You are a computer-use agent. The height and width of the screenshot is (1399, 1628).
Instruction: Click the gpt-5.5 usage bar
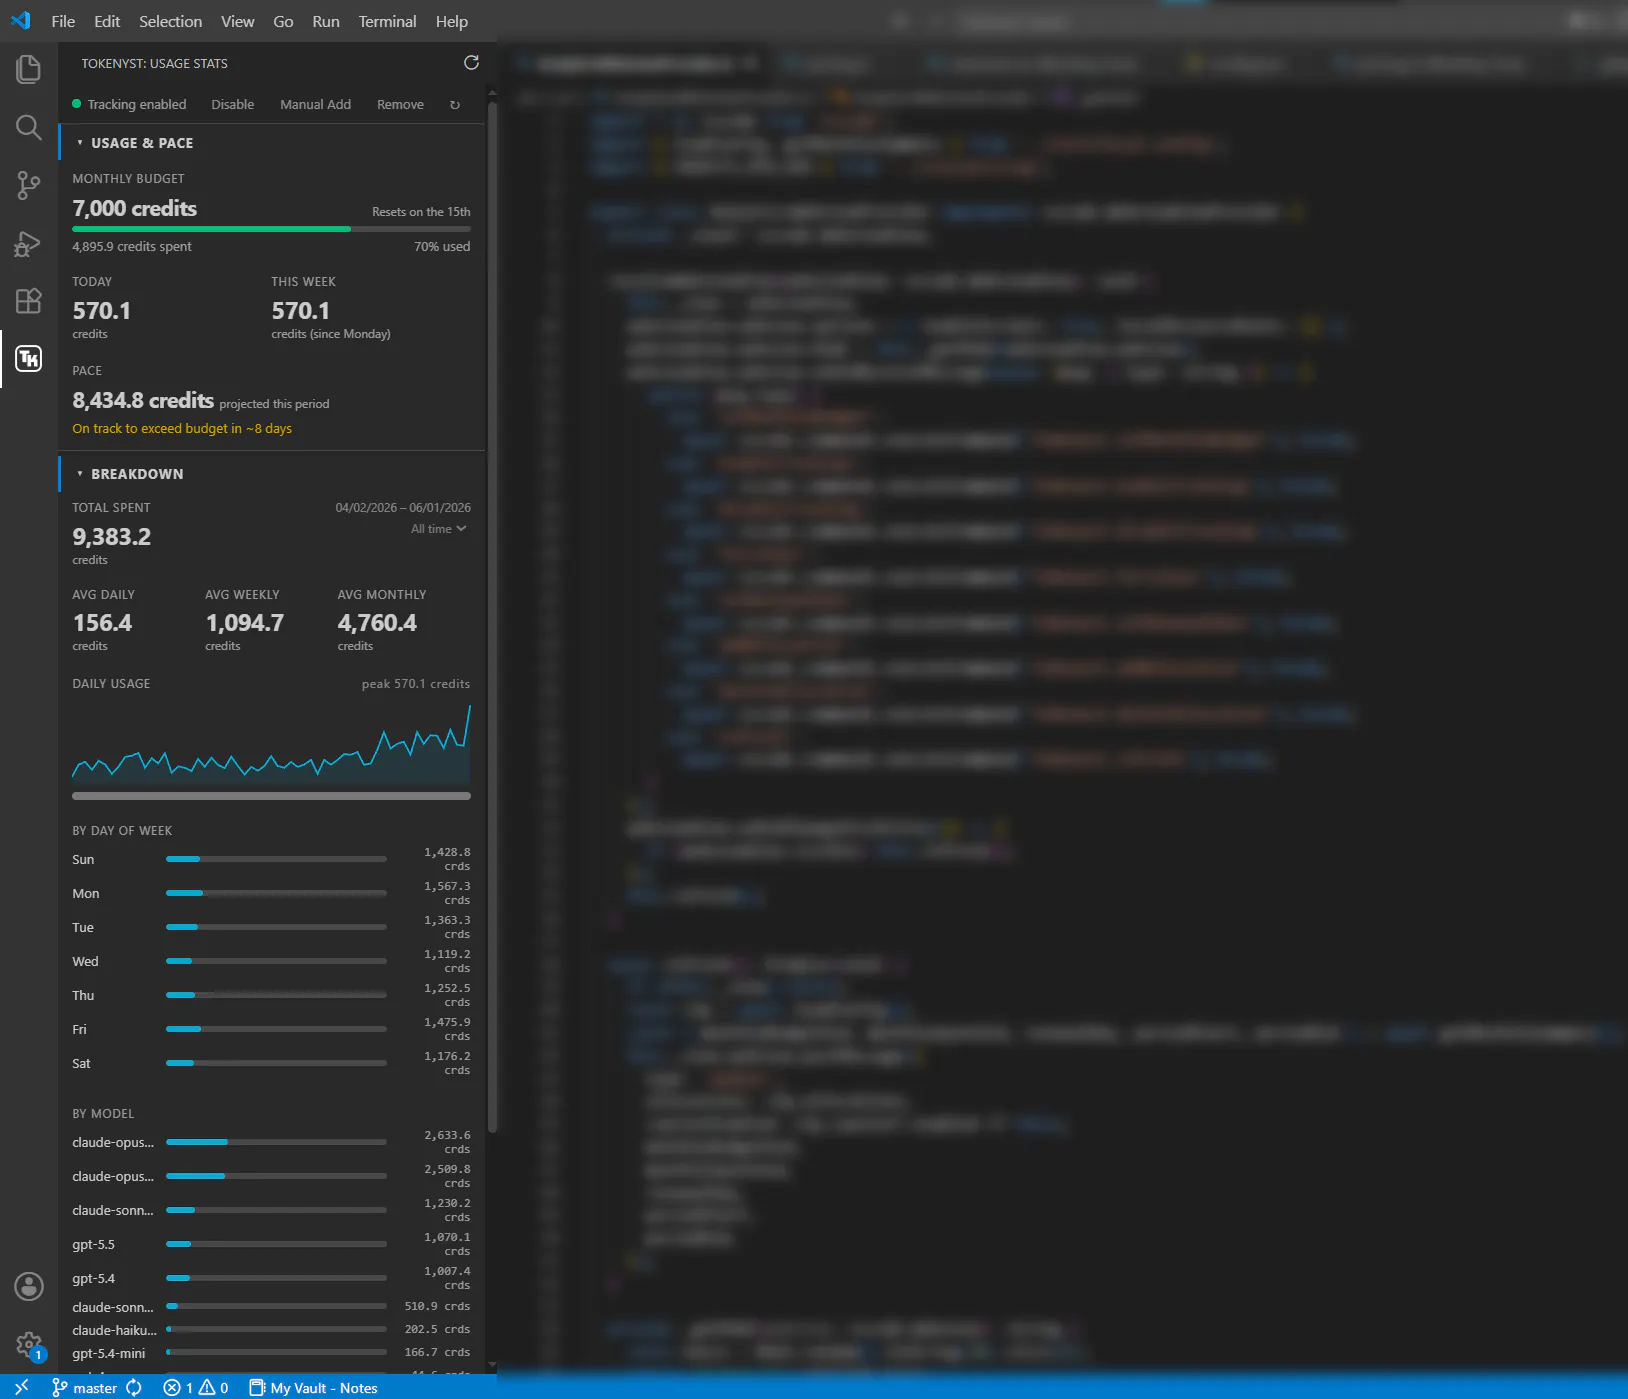pyautogui.click(x=276, y=1244)
